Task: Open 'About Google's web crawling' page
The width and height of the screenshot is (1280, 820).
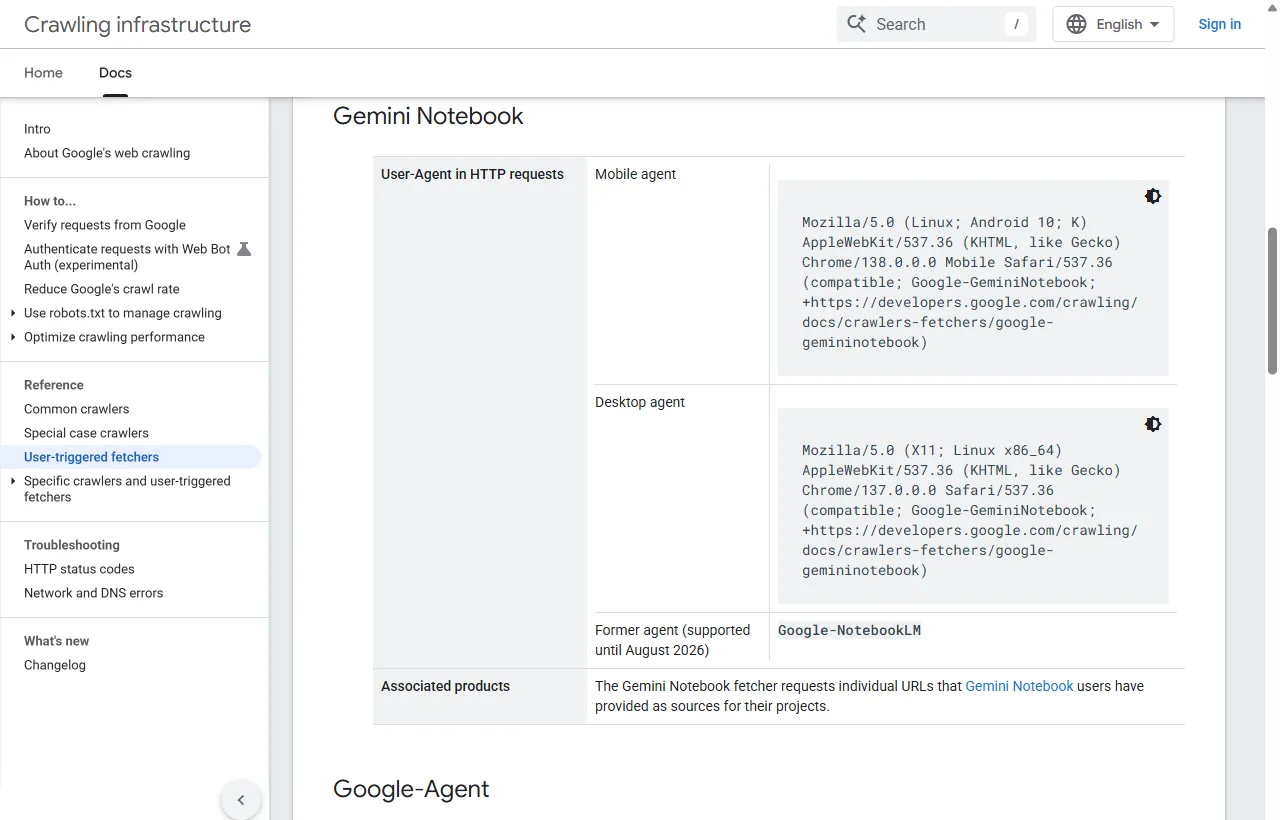Action: 107,153
